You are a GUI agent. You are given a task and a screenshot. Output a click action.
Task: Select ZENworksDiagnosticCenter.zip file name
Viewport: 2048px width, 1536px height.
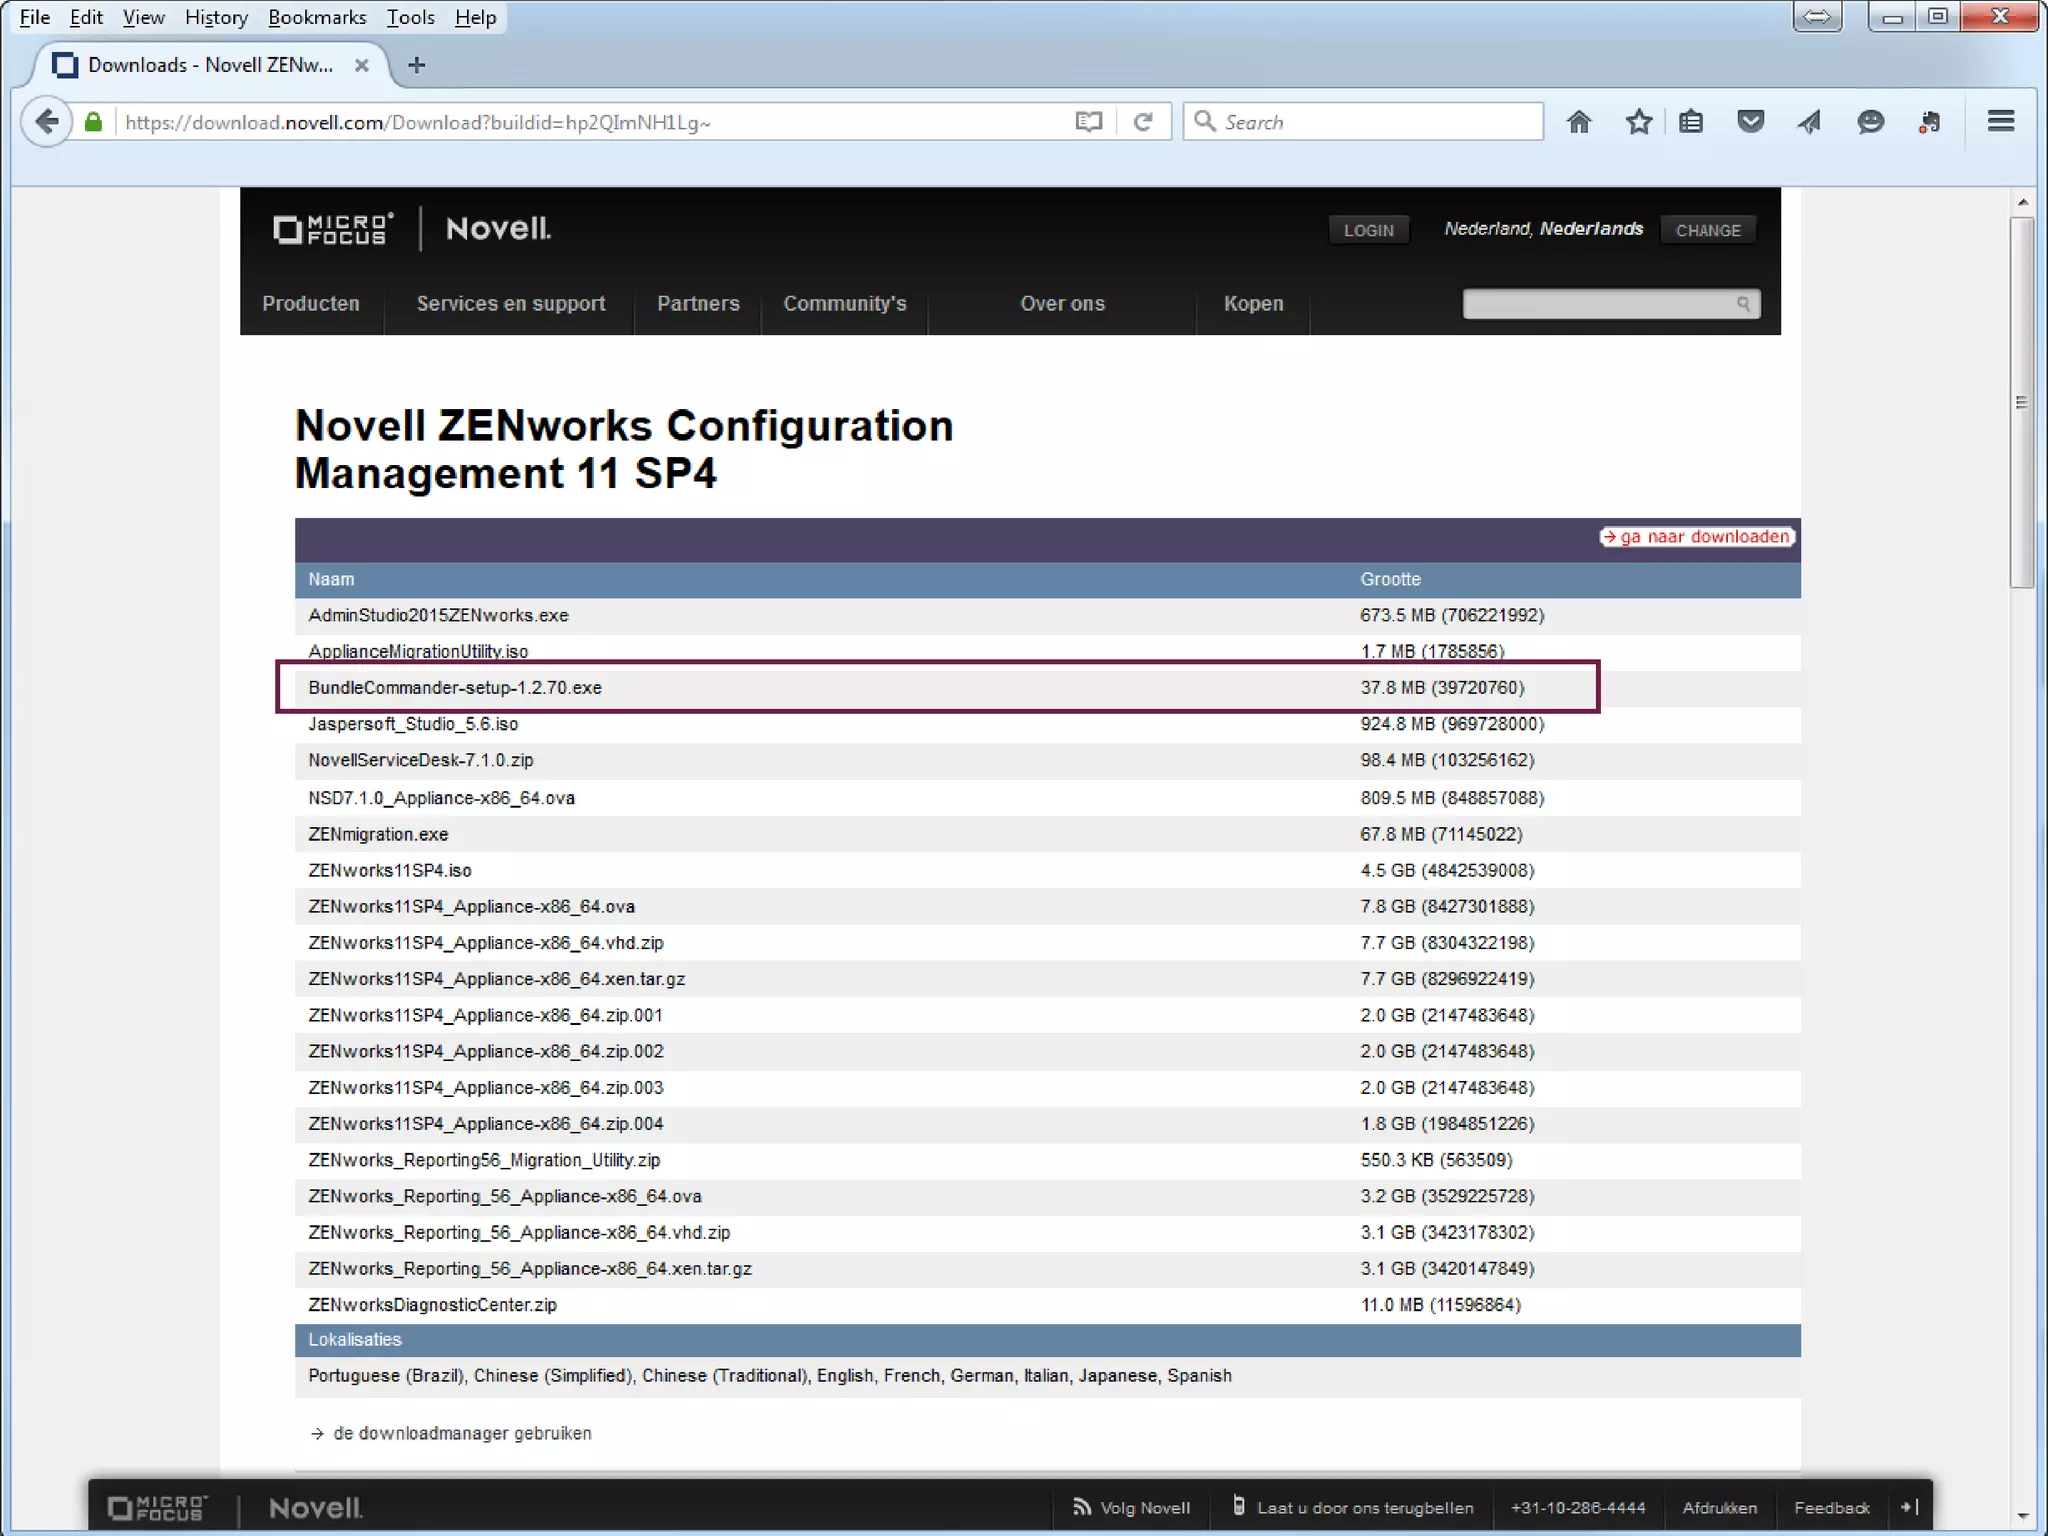[x=432, y=1305]
